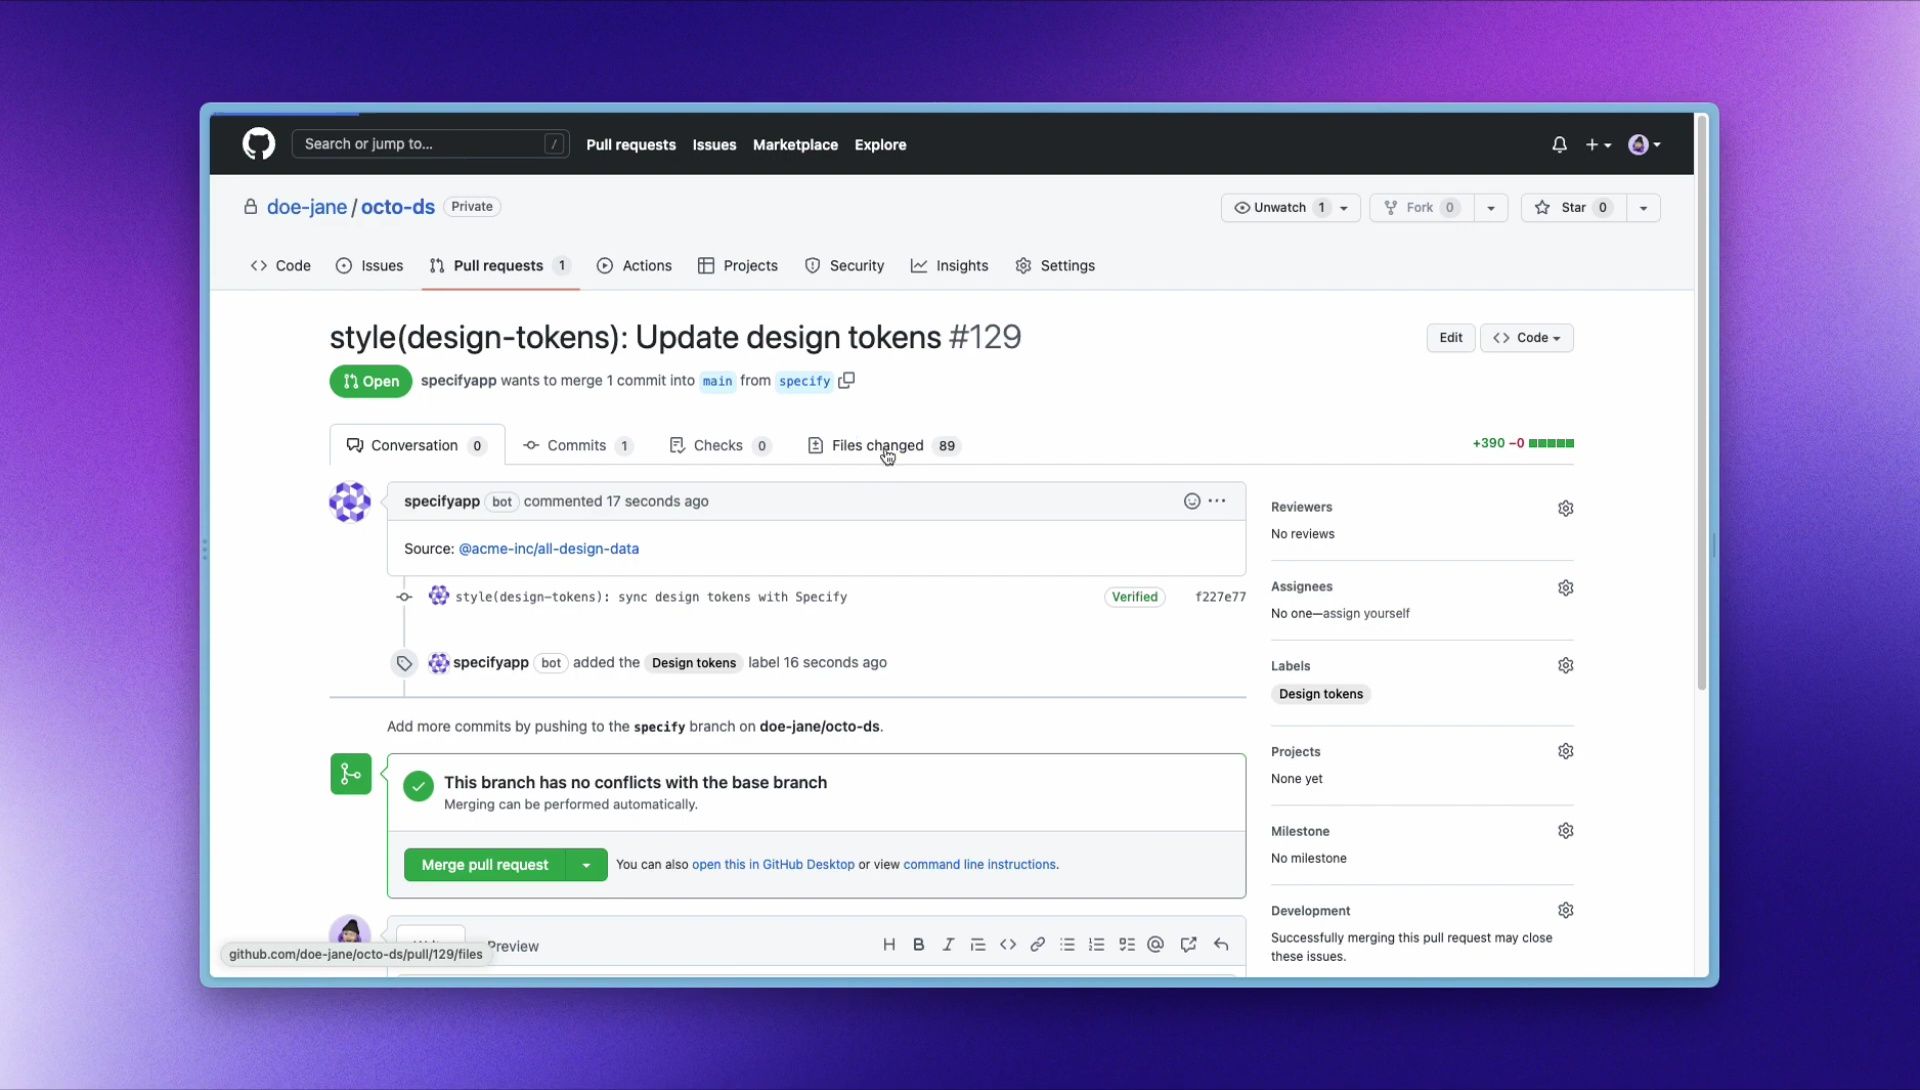1920x1090 pixels.
Task: Open the GitHub home logo
Action: 258,144
